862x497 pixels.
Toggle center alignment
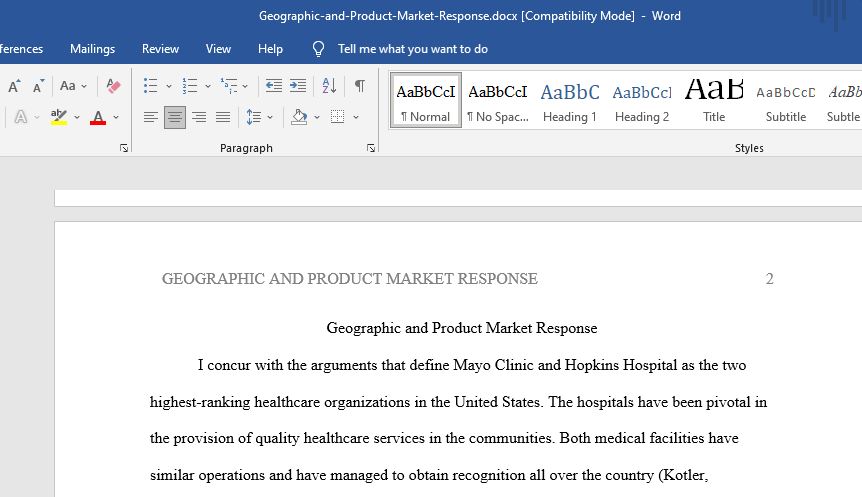tap(175, 117)
